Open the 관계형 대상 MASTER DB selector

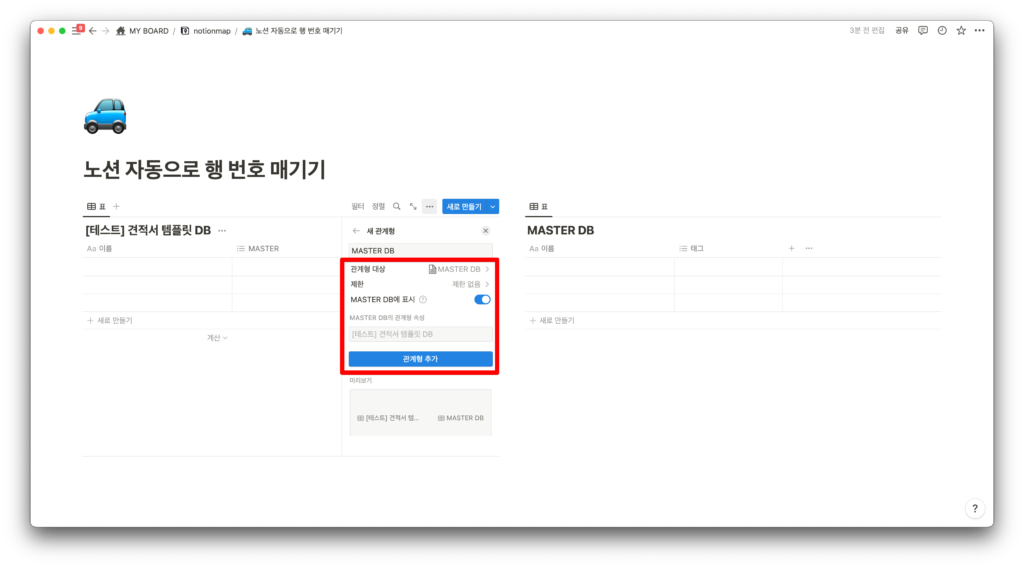(x=458, y=269)
